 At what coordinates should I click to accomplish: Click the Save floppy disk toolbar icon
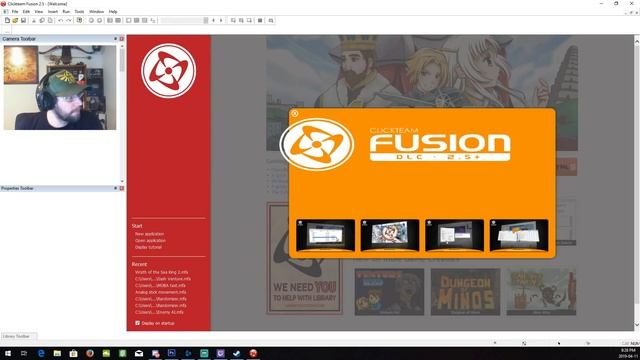point(23,20)
